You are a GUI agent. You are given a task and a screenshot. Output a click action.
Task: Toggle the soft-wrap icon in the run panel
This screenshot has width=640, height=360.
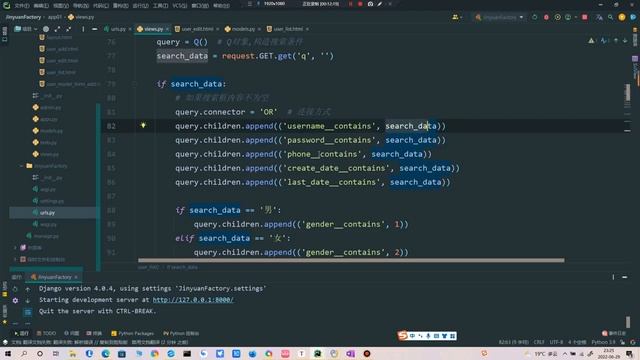coord(27,312)
